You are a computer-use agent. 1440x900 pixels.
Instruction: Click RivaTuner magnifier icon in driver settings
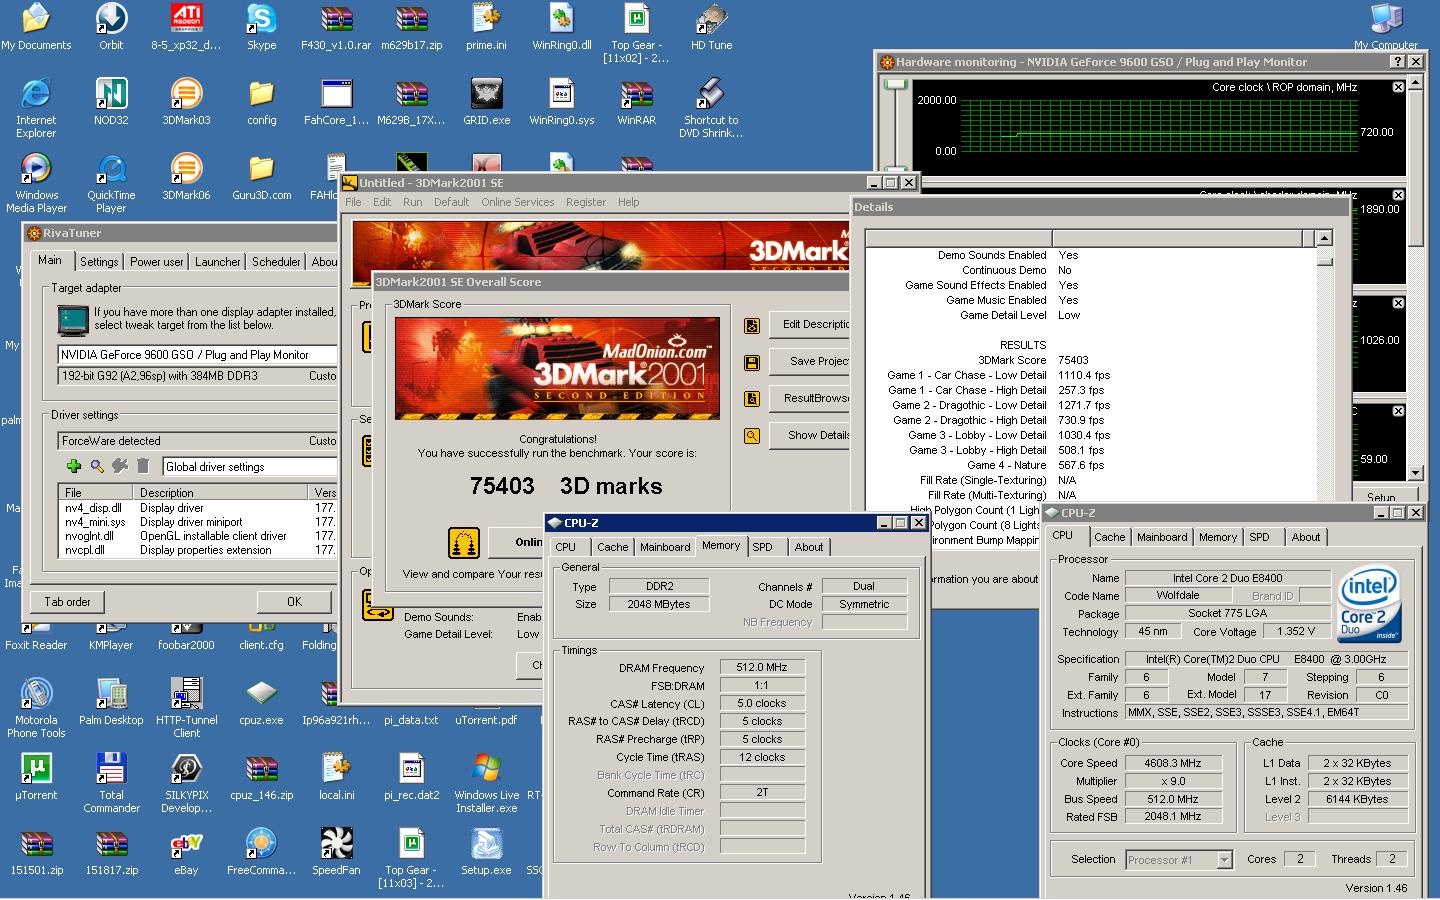(x=97, y=466)
